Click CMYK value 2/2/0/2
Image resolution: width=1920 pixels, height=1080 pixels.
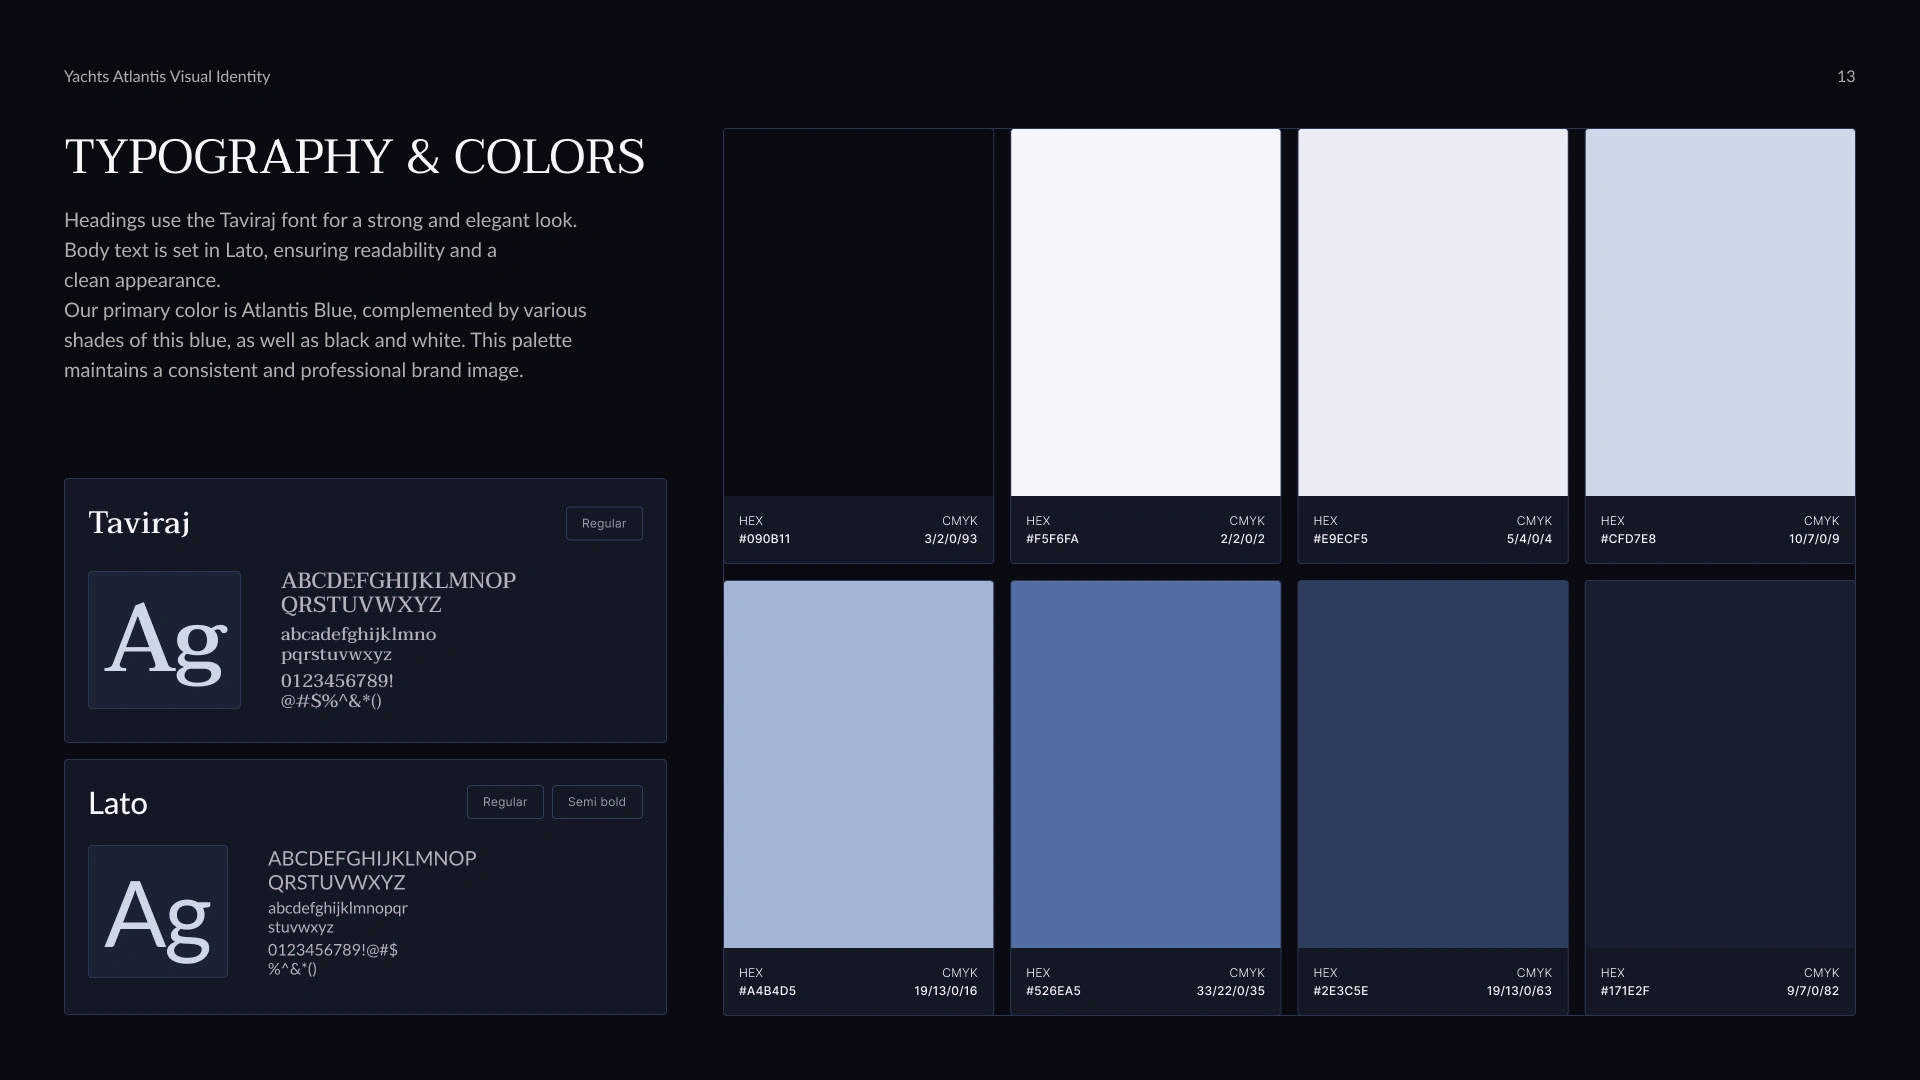(1242, 539)
